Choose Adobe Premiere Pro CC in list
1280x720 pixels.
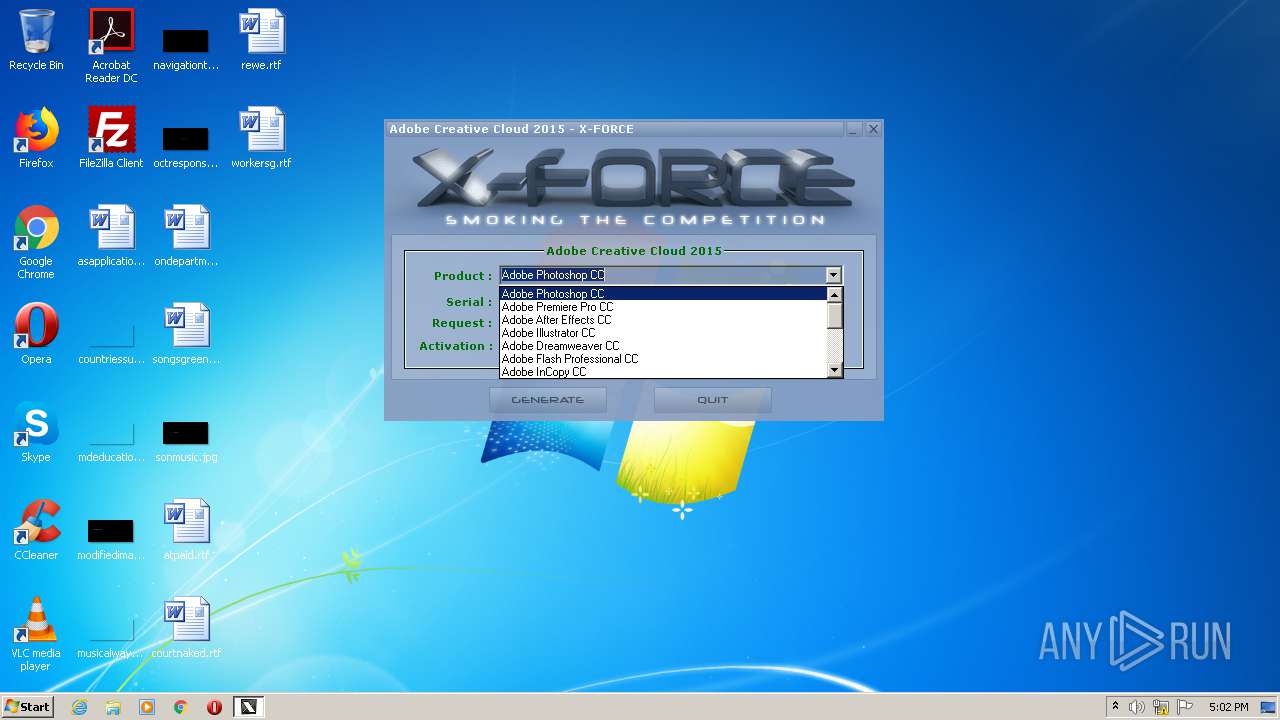tap(663, 307)
